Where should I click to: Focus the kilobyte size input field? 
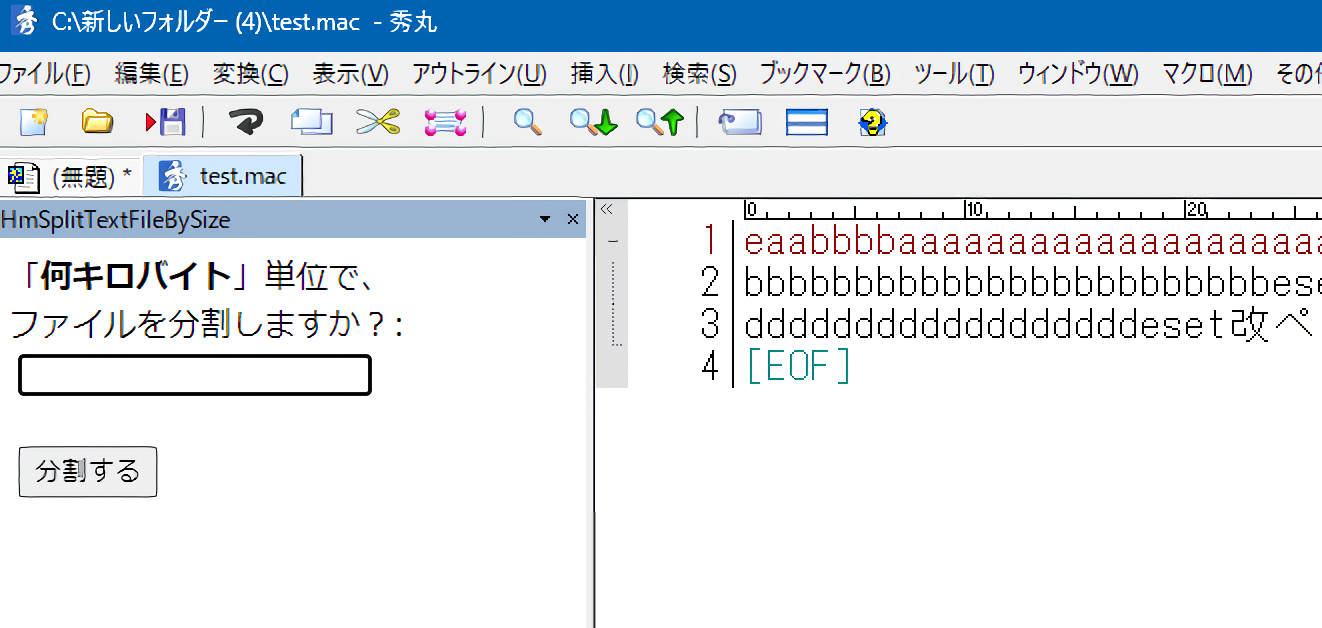click(195, 375)
